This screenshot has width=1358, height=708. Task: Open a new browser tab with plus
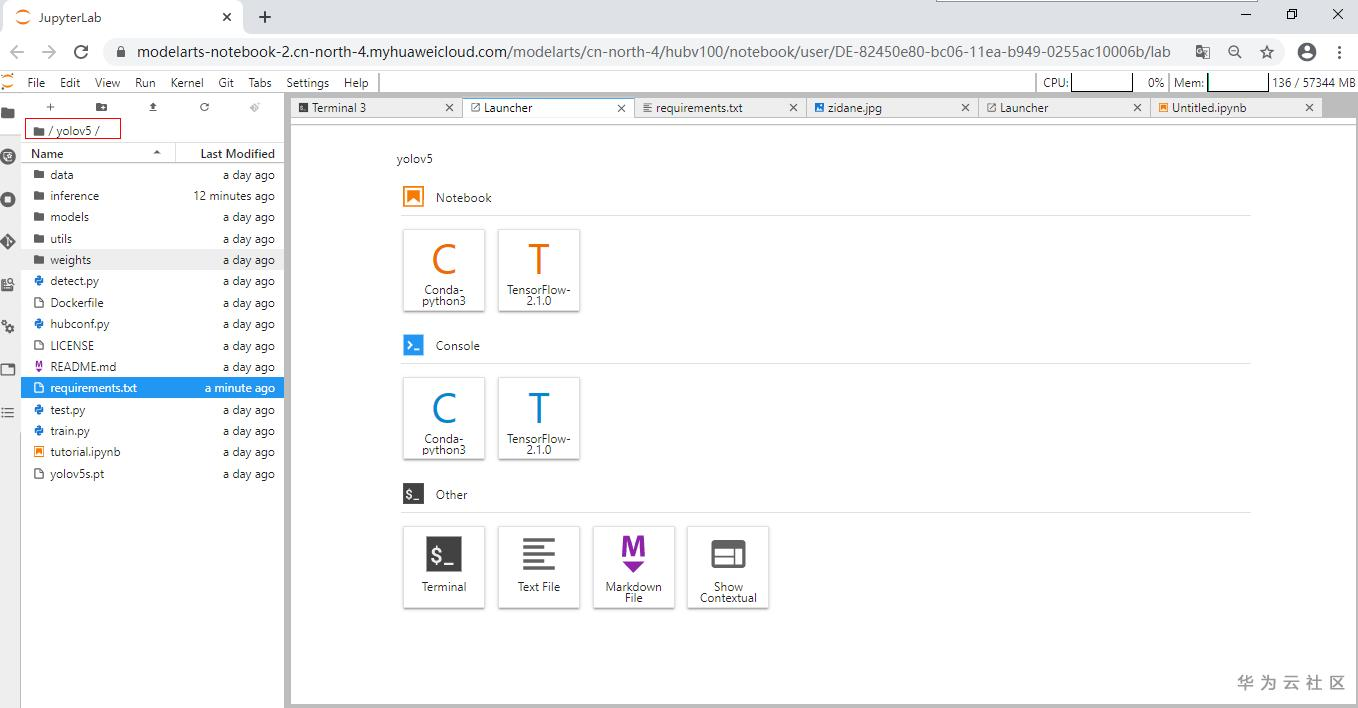point(265,17)
